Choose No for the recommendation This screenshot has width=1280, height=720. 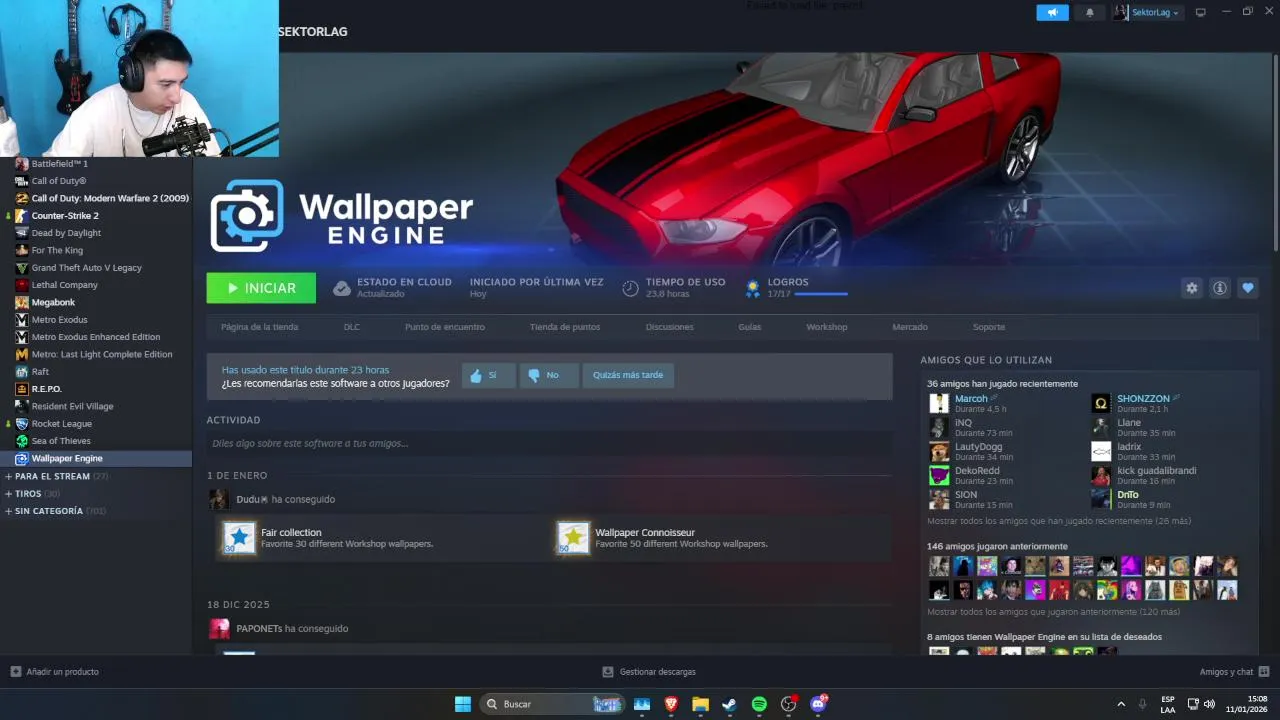pos(549,375)
